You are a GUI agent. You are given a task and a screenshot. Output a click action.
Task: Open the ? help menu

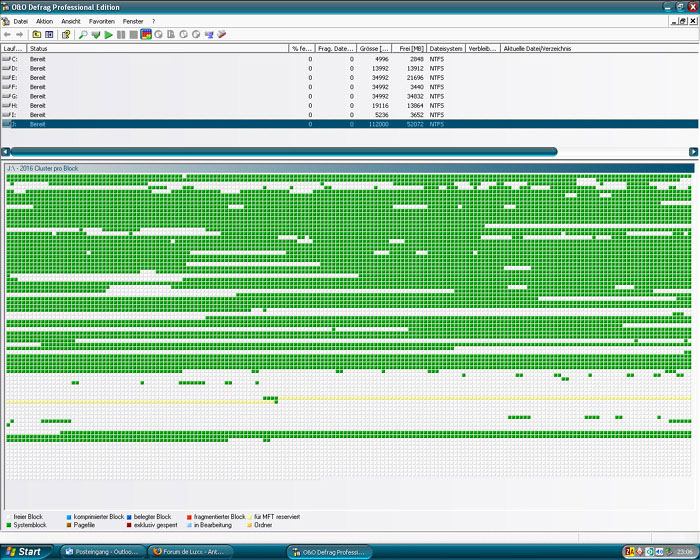tap(153, 21)
